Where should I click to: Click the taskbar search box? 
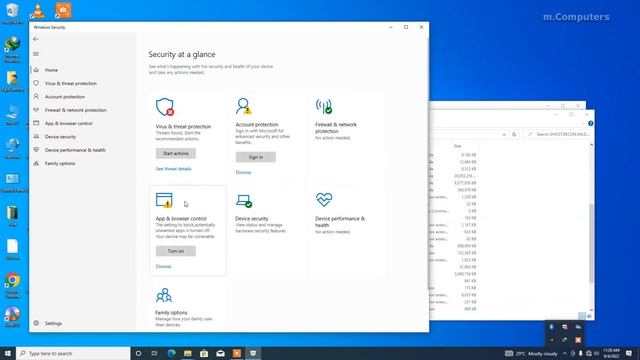[x=73, y=353]
